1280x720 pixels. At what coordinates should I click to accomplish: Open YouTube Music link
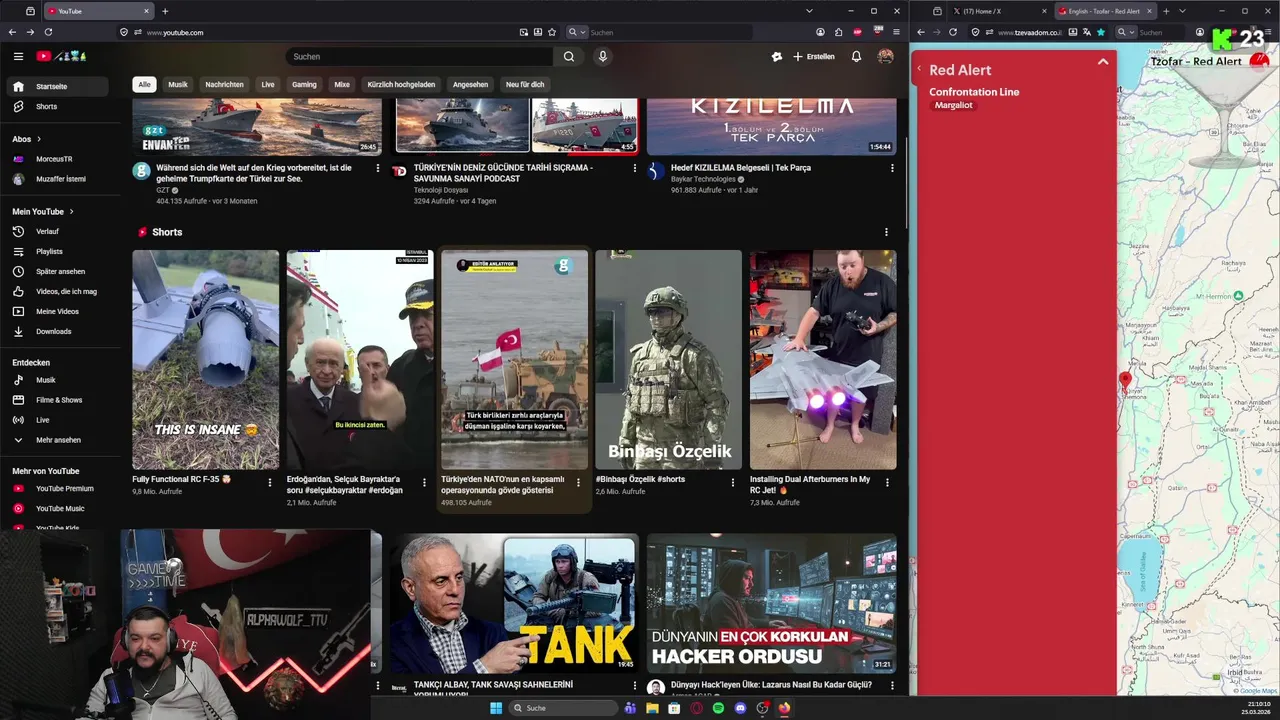(x=60, y=509)
